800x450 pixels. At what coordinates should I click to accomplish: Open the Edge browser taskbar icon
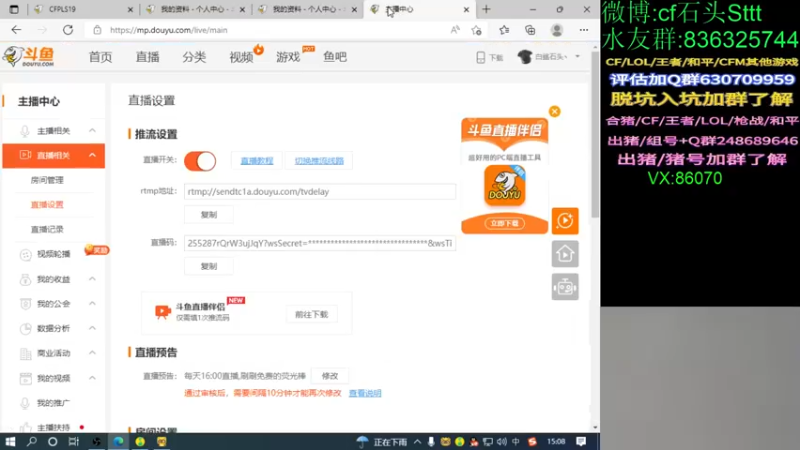coord(118,442)
